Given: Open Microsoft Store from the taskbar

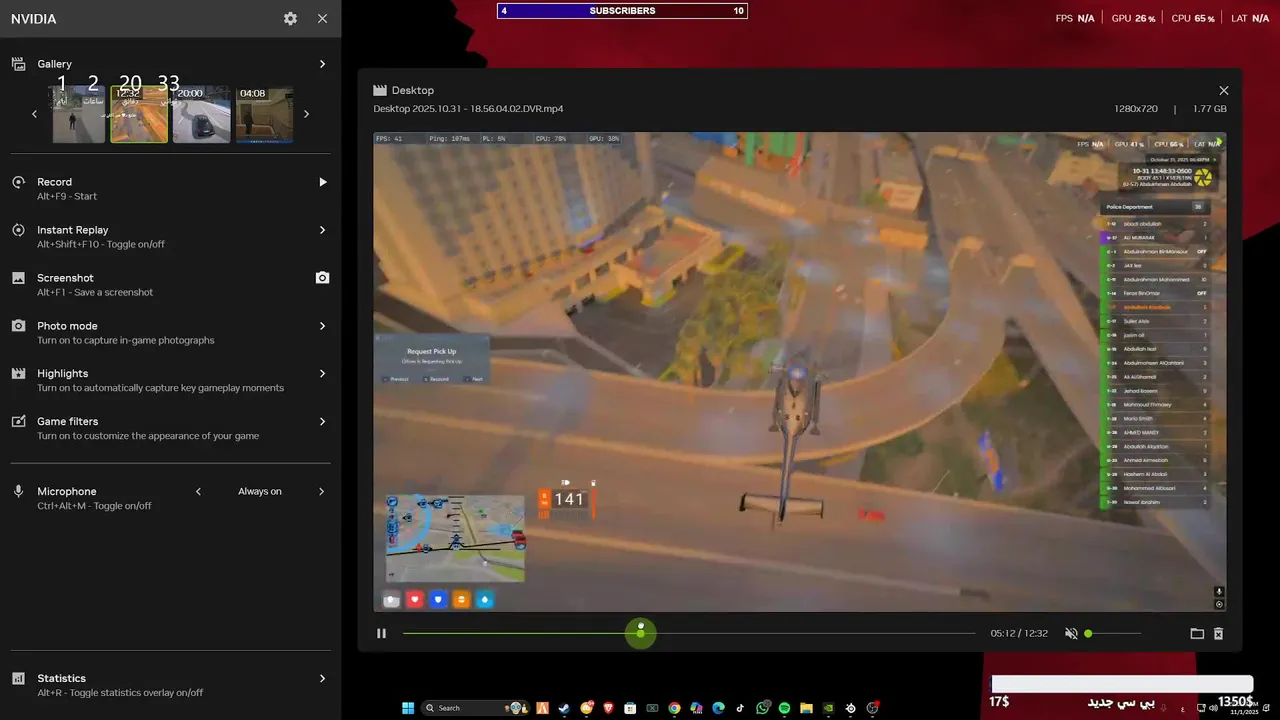Looking at the screenshot, I should point(630,708).
